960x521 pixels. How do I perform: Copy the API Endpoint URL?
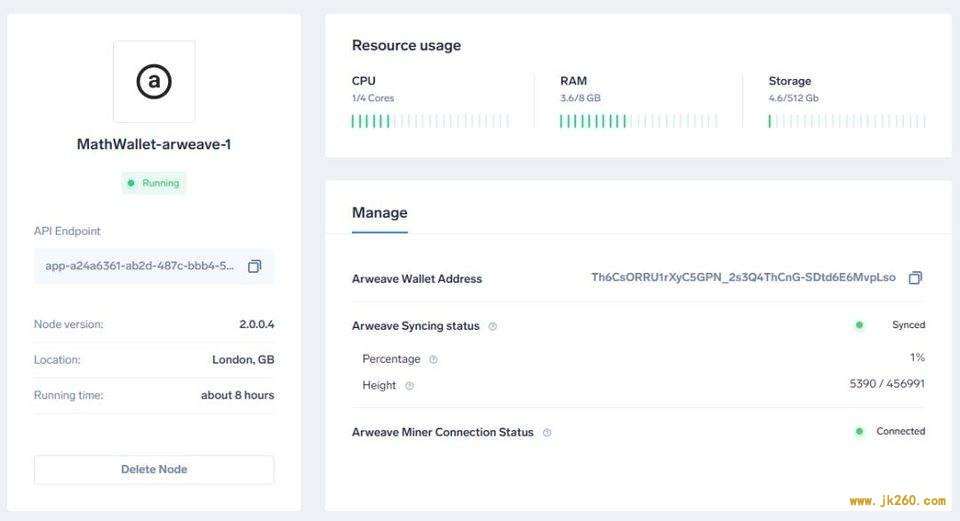point(254,266)
